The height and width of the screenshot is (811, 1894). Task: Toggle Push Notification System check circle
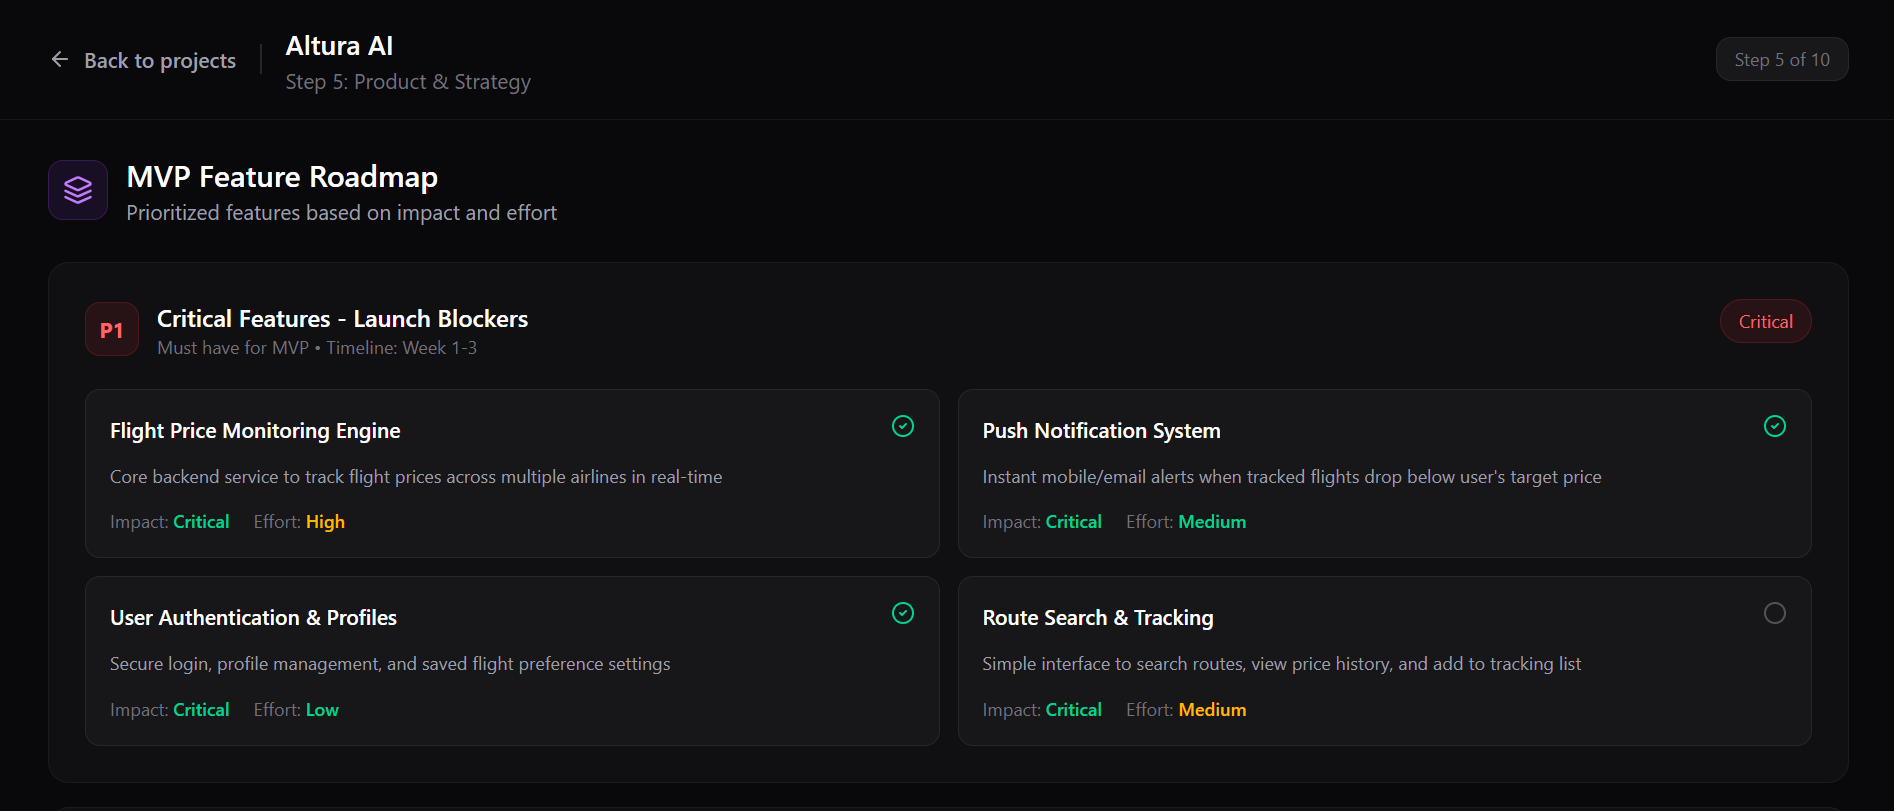[x=1775, y=426]
